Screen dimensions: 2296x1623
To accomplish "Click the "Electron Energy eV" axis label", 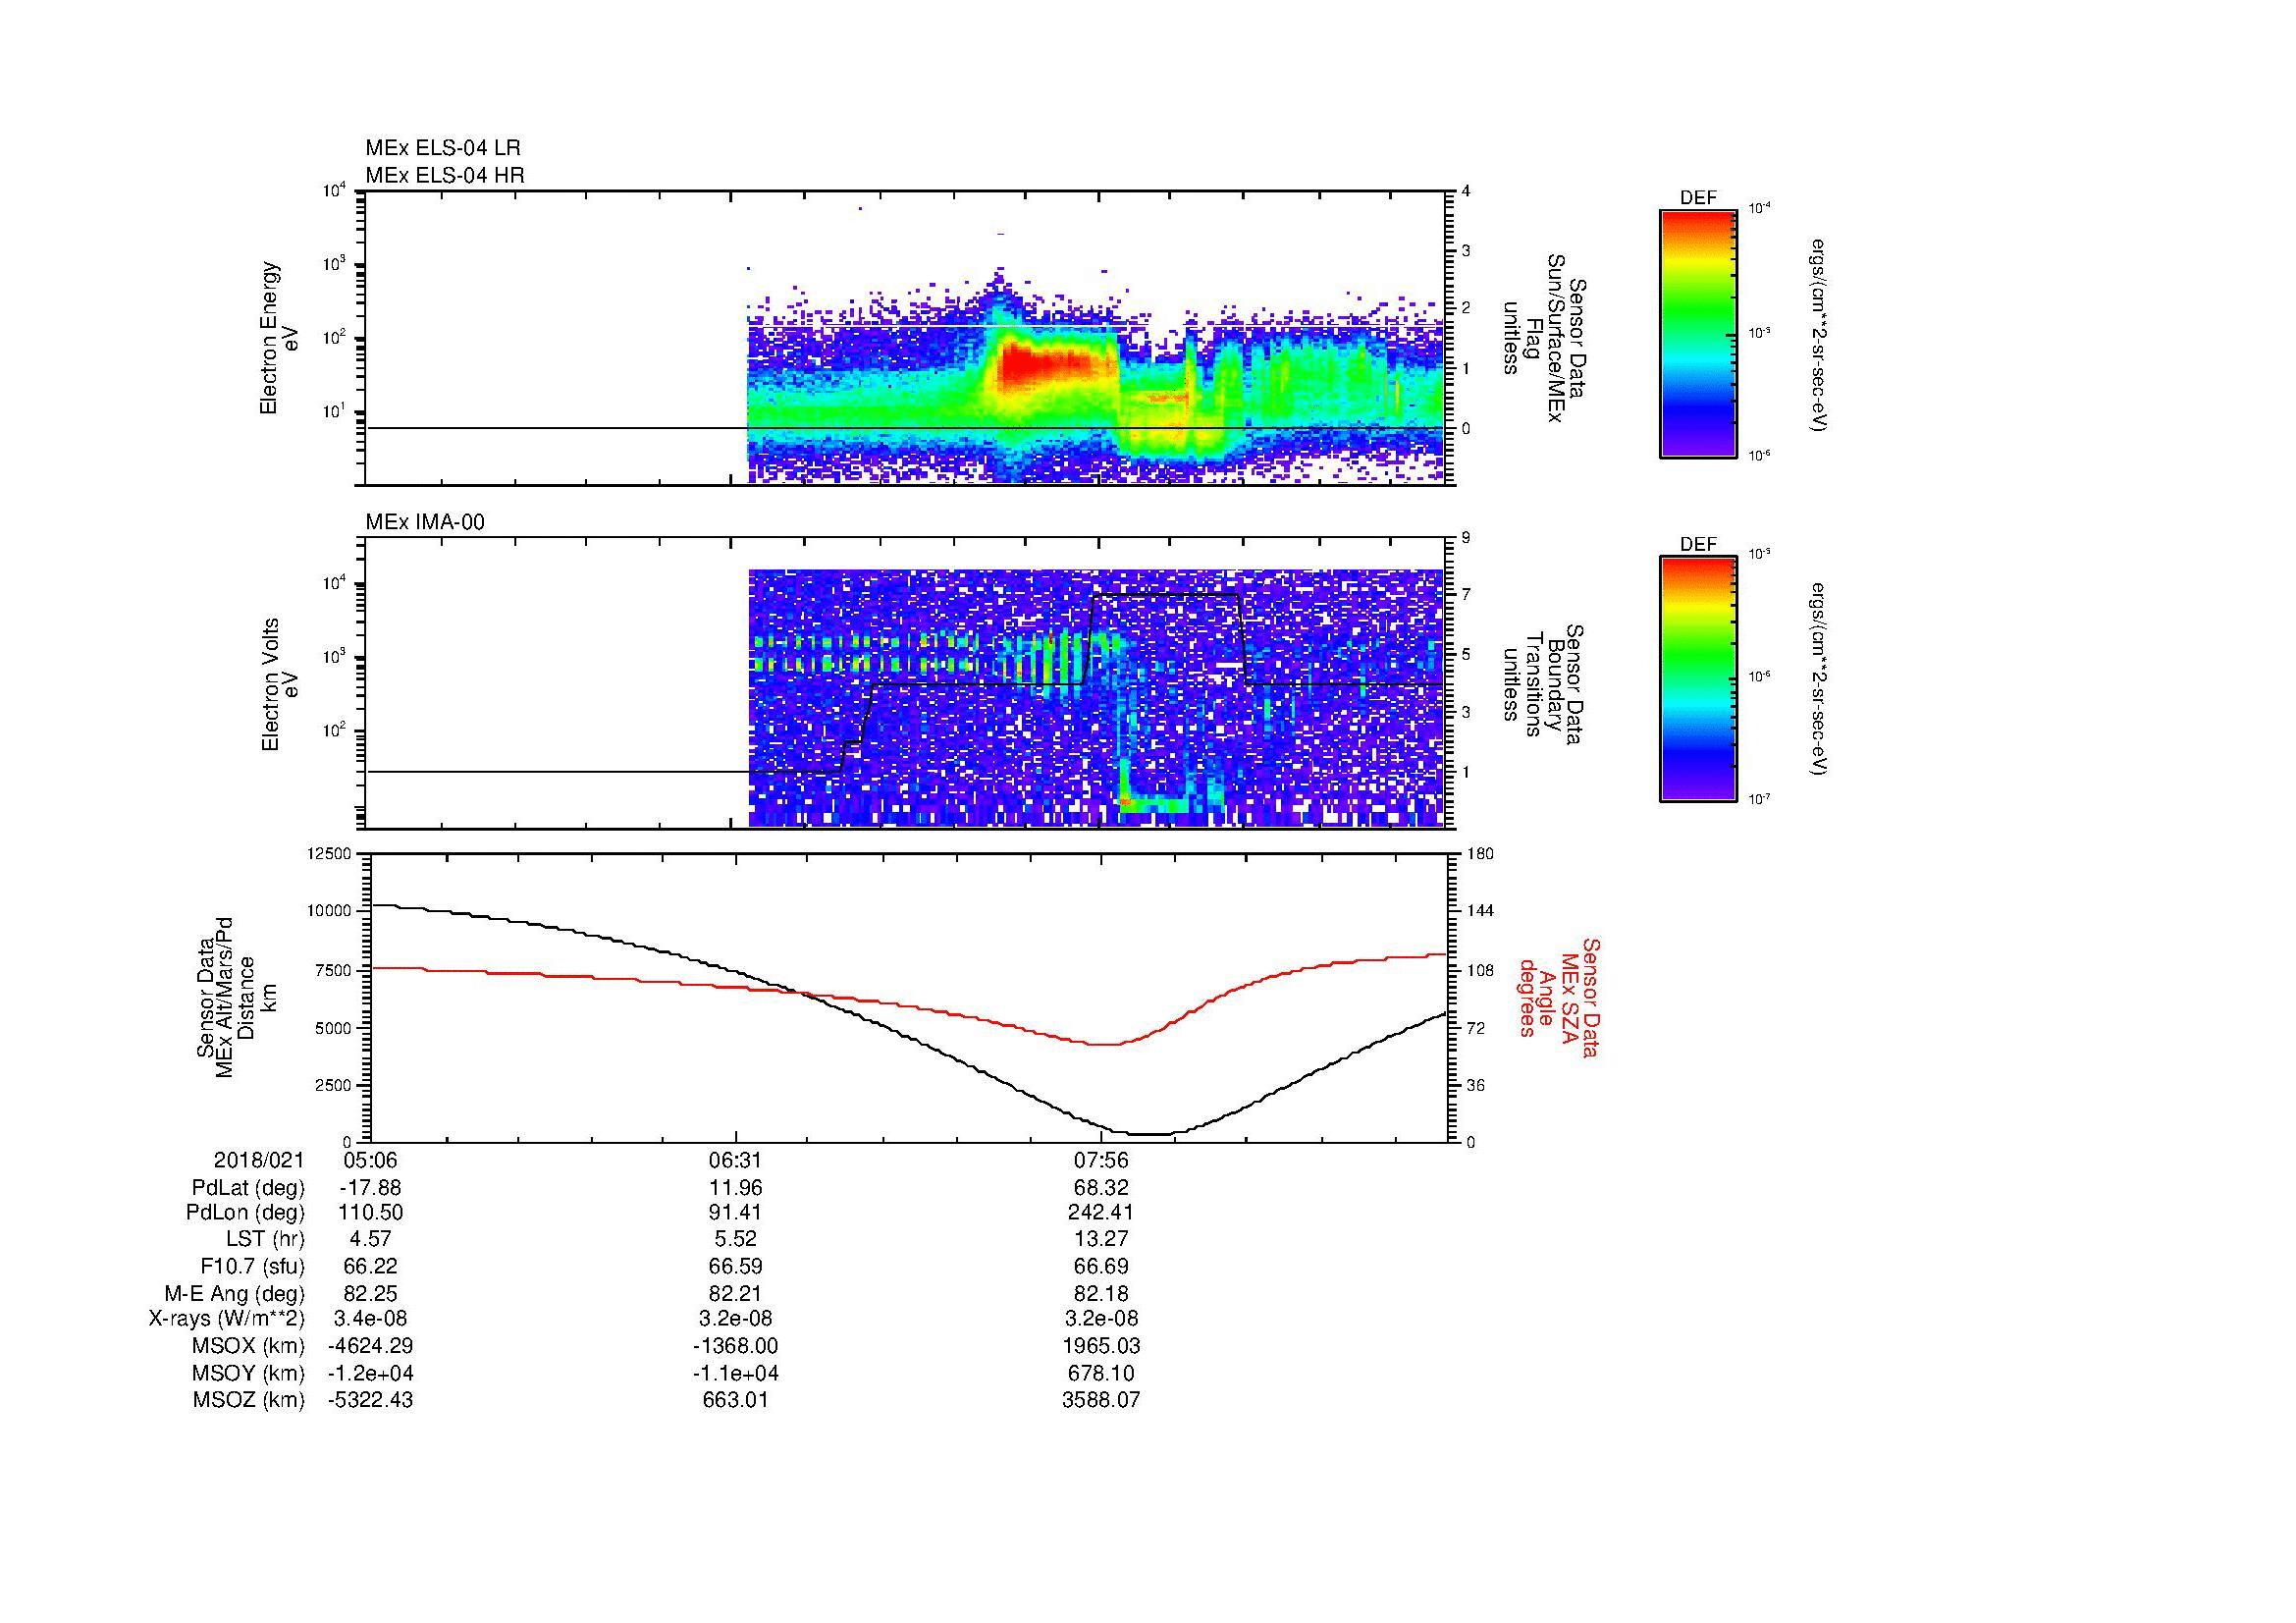I will (280, 338).
